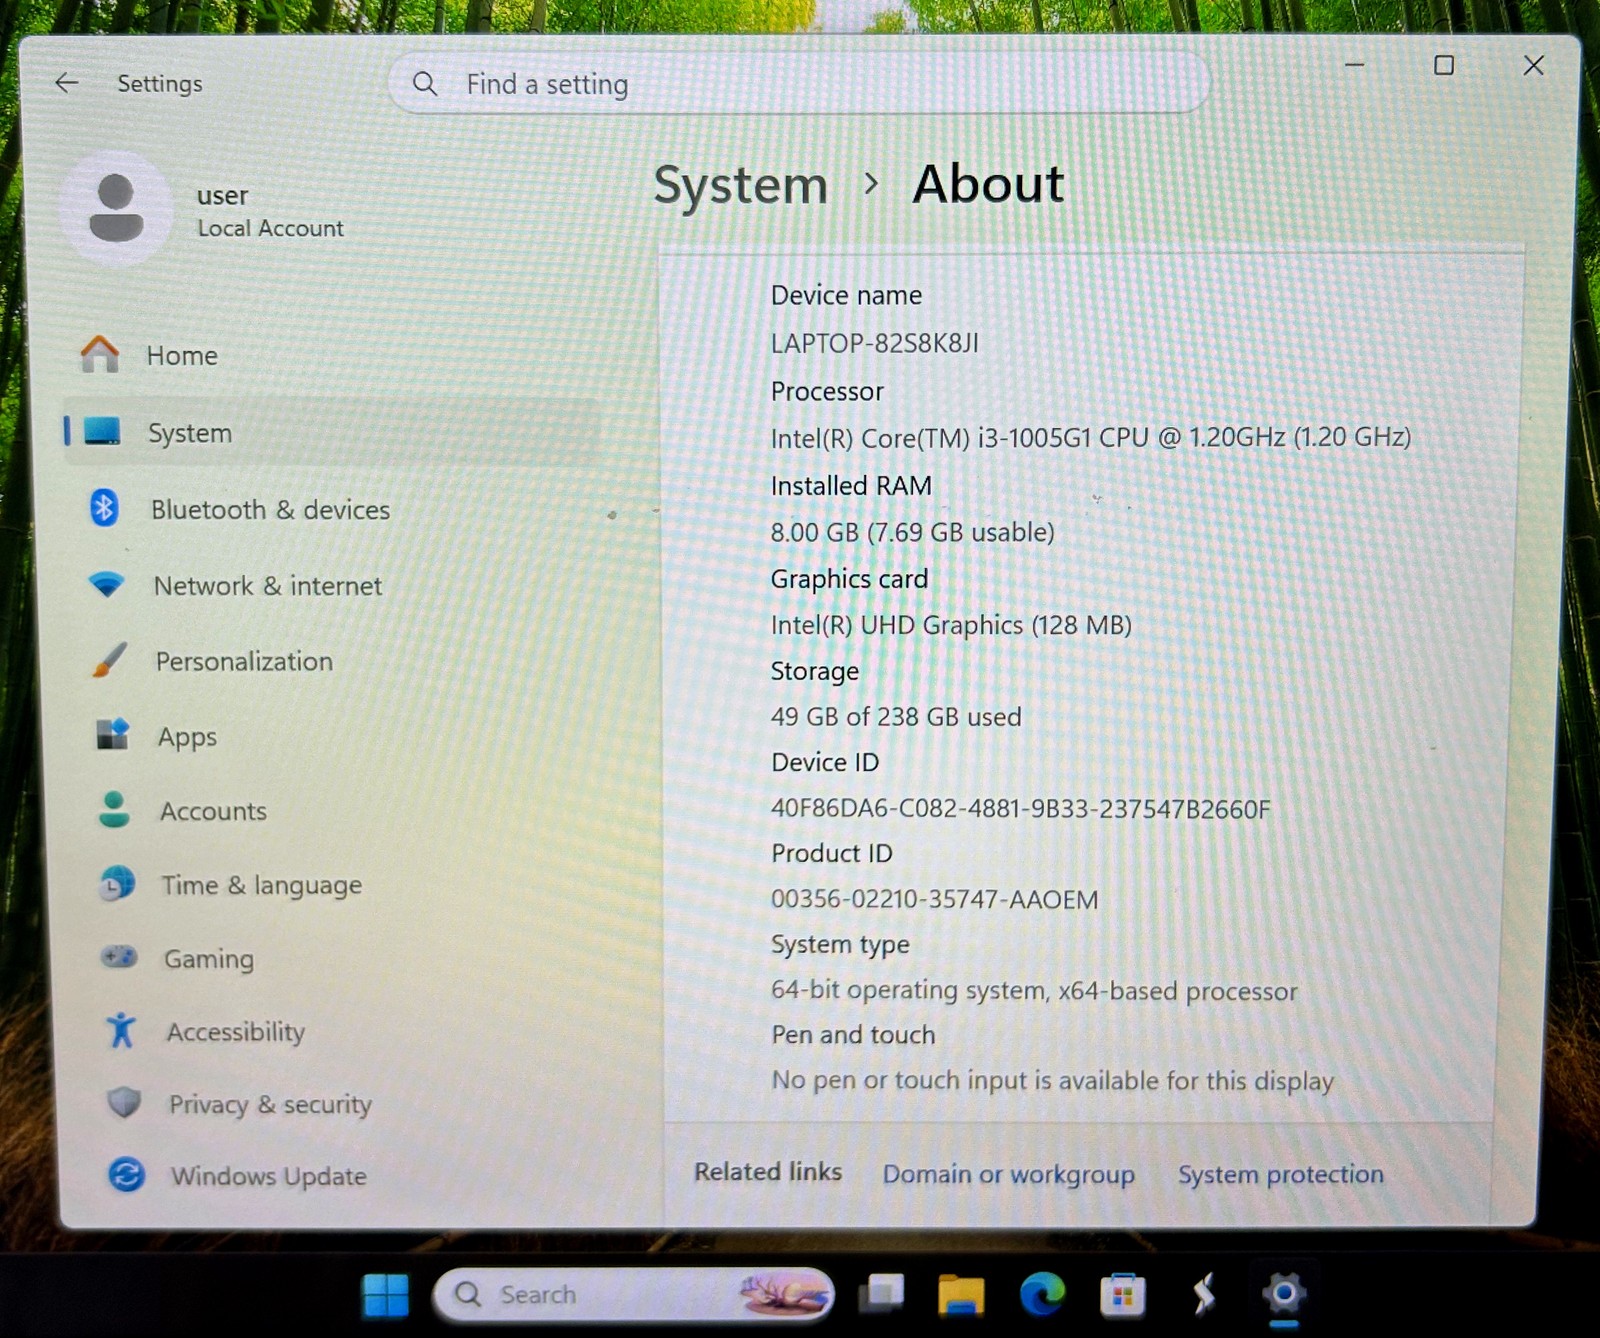Click the System monitor icon in sidebar

pyautogui.click(x=102, y=432)
